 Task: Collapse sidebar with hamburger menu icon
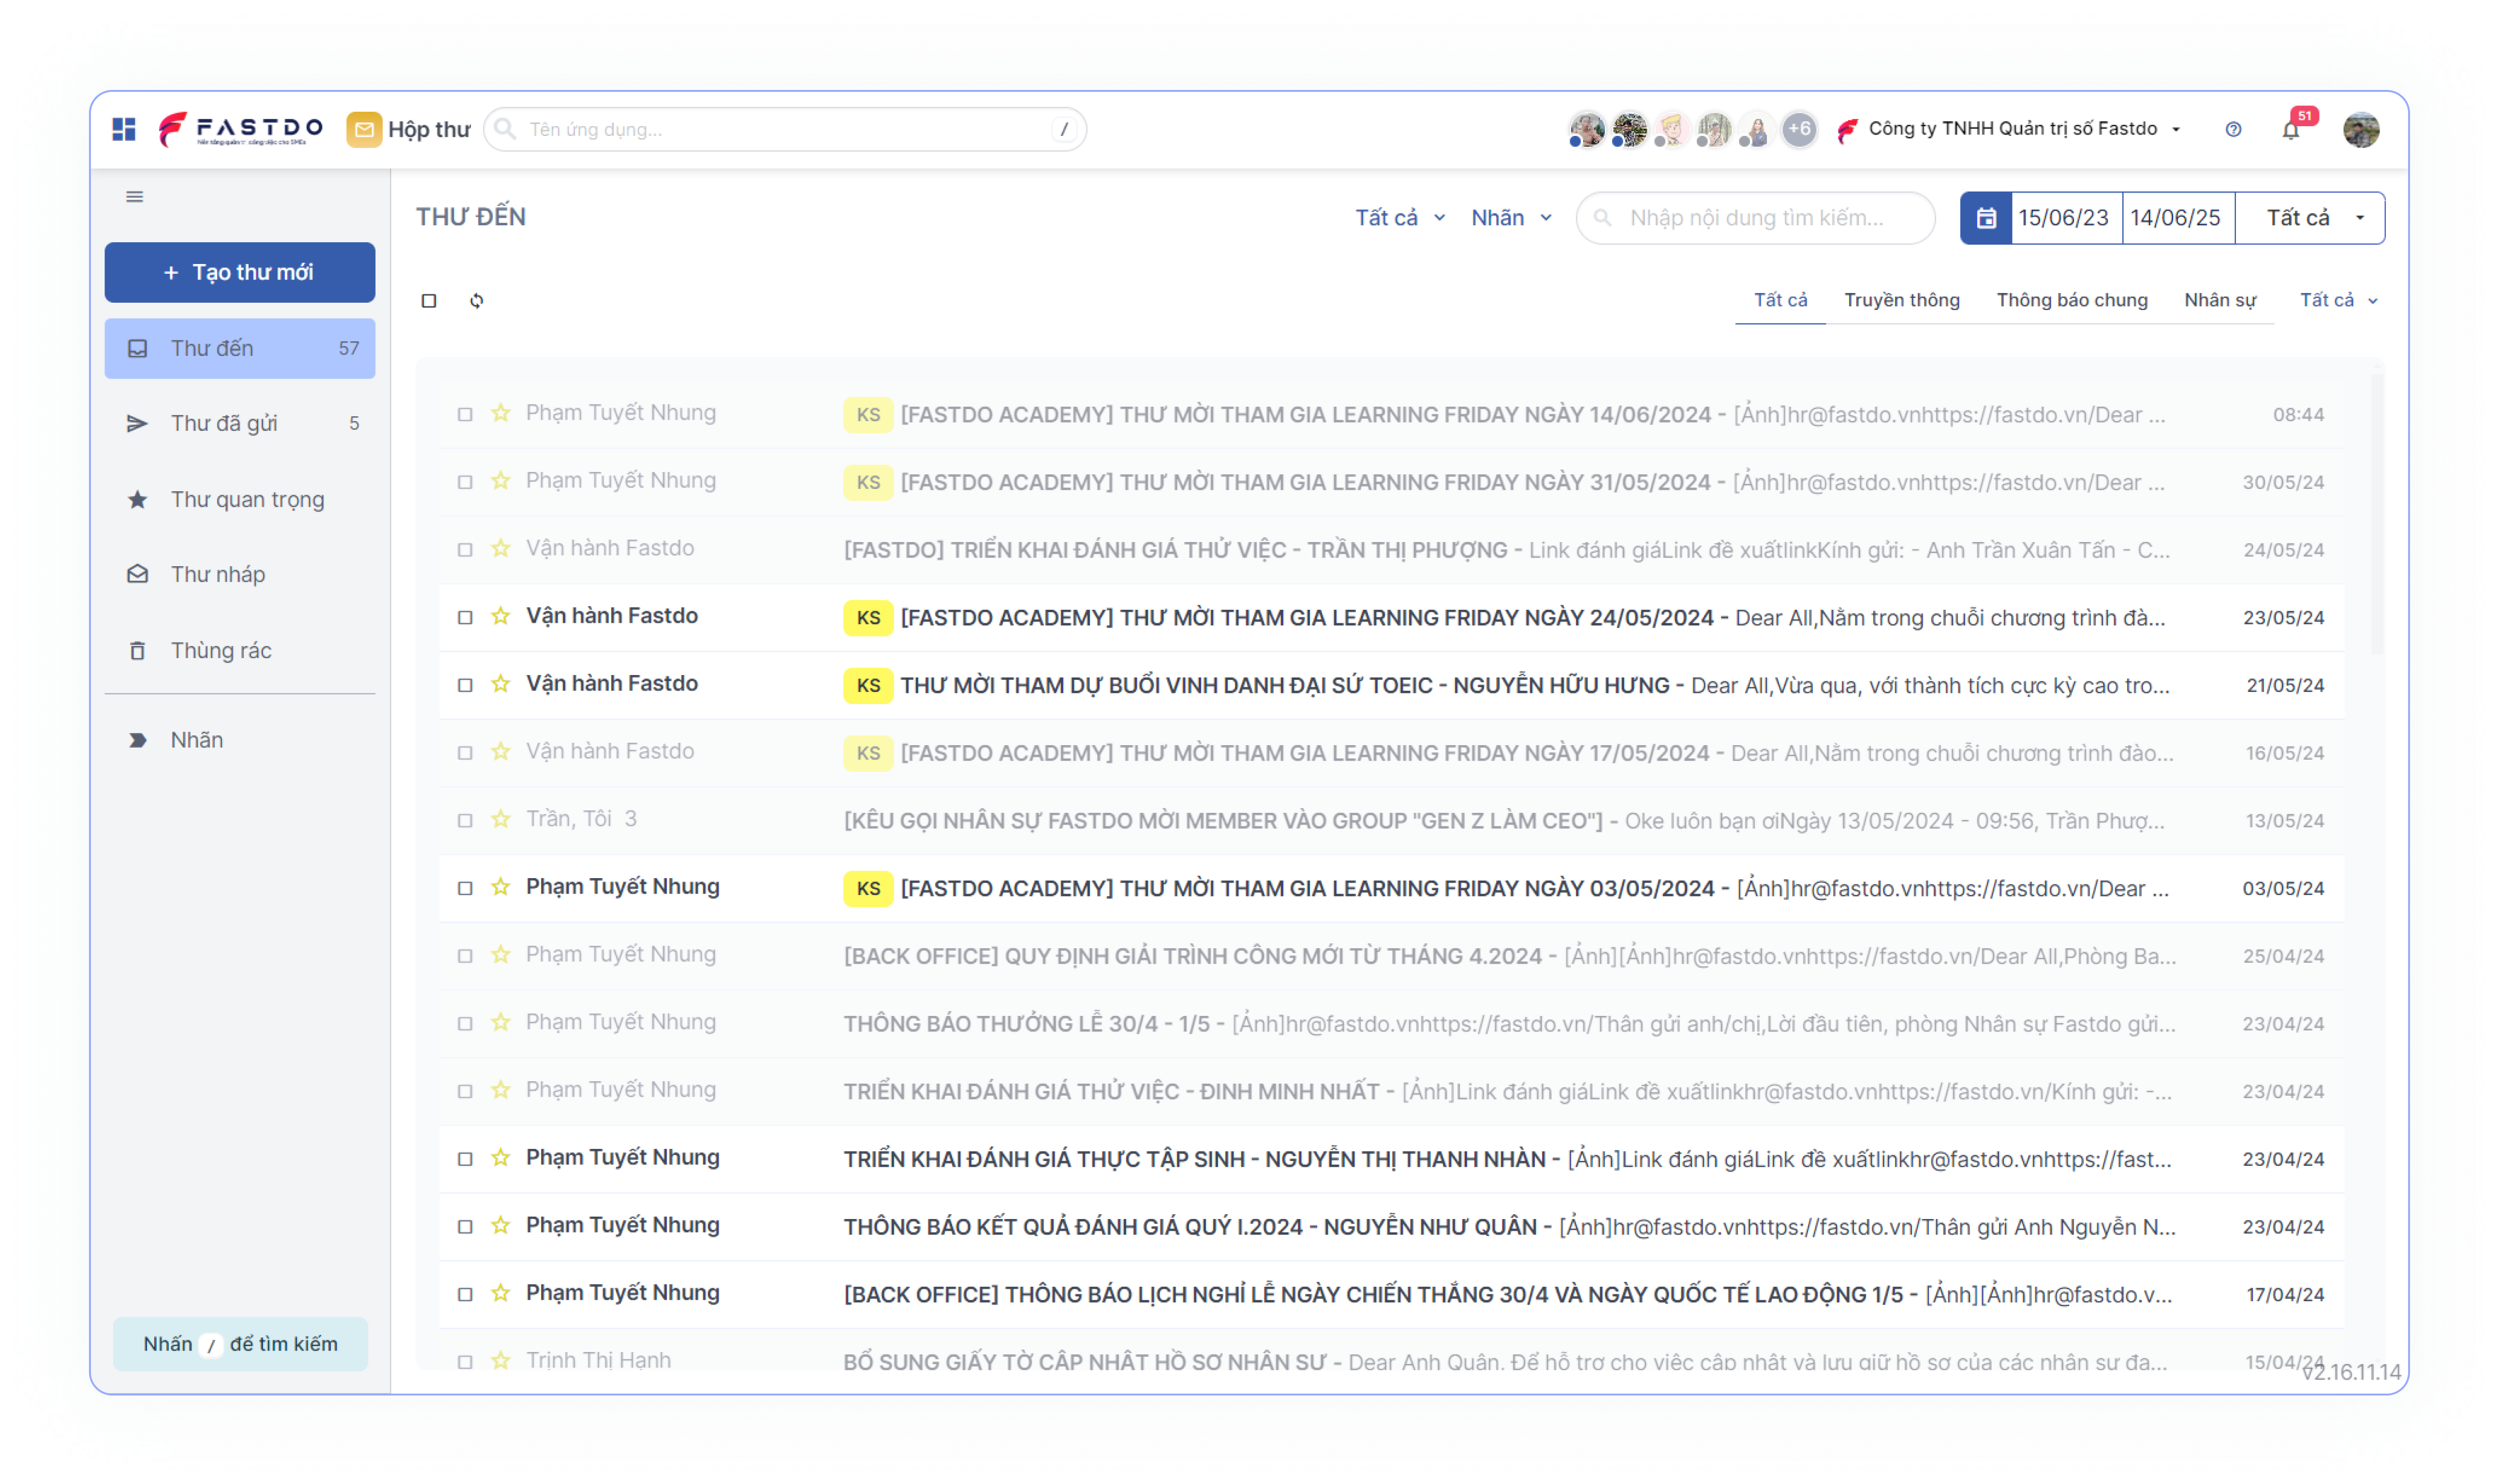click(135, 197)
